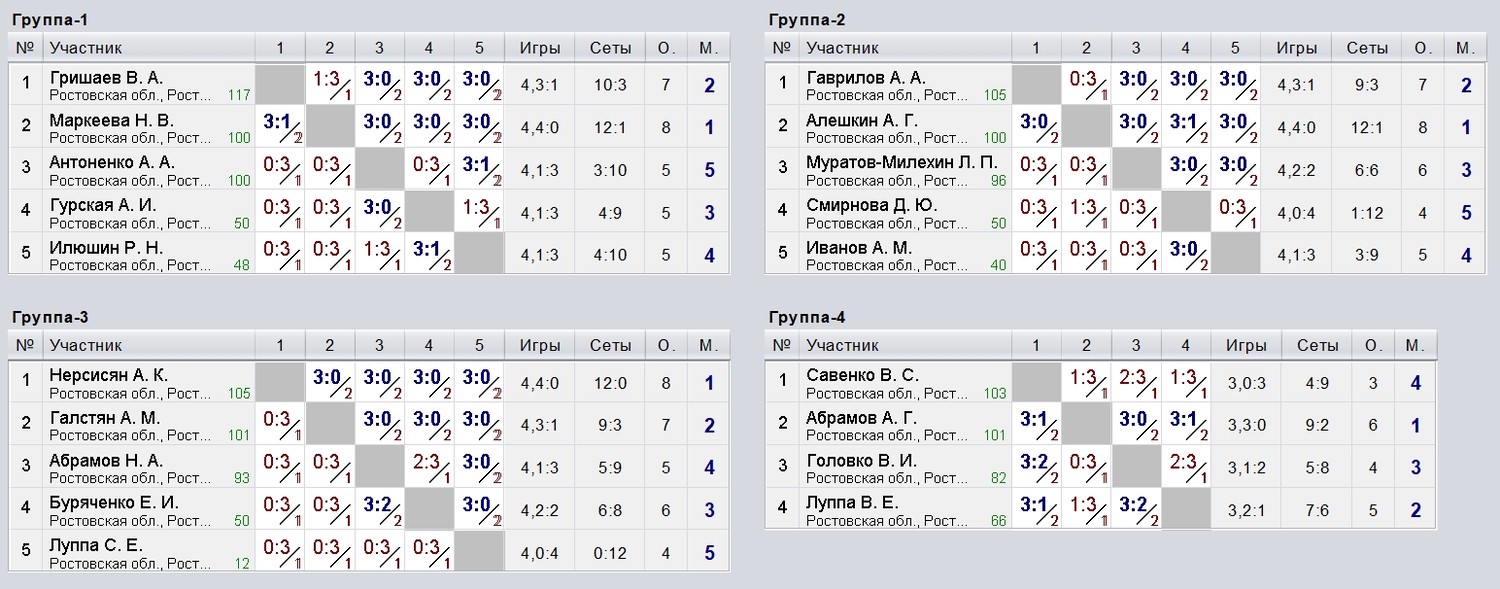Select the Игры column header in Группа-2
This screenshot has width=1500, height=589.
pyautogui.click(x=1296, y=47)
